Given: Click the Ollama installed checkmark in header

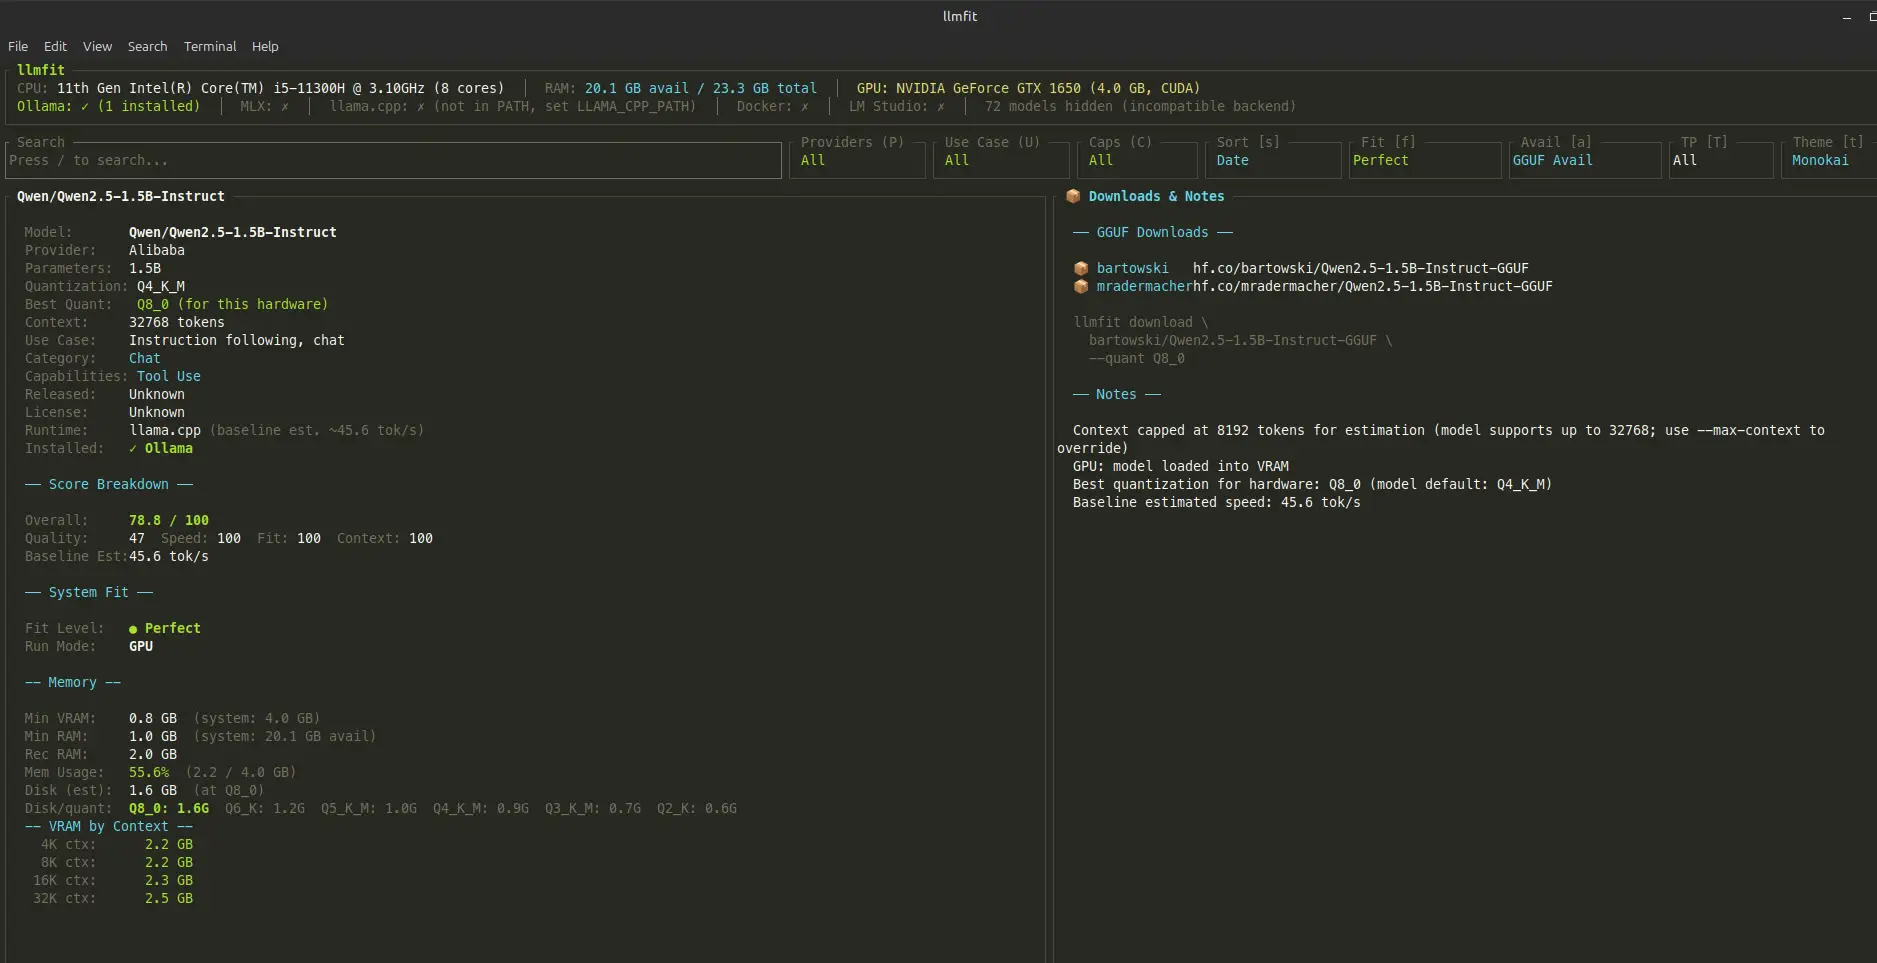Looking at the screenshot, I should point(85,106).
